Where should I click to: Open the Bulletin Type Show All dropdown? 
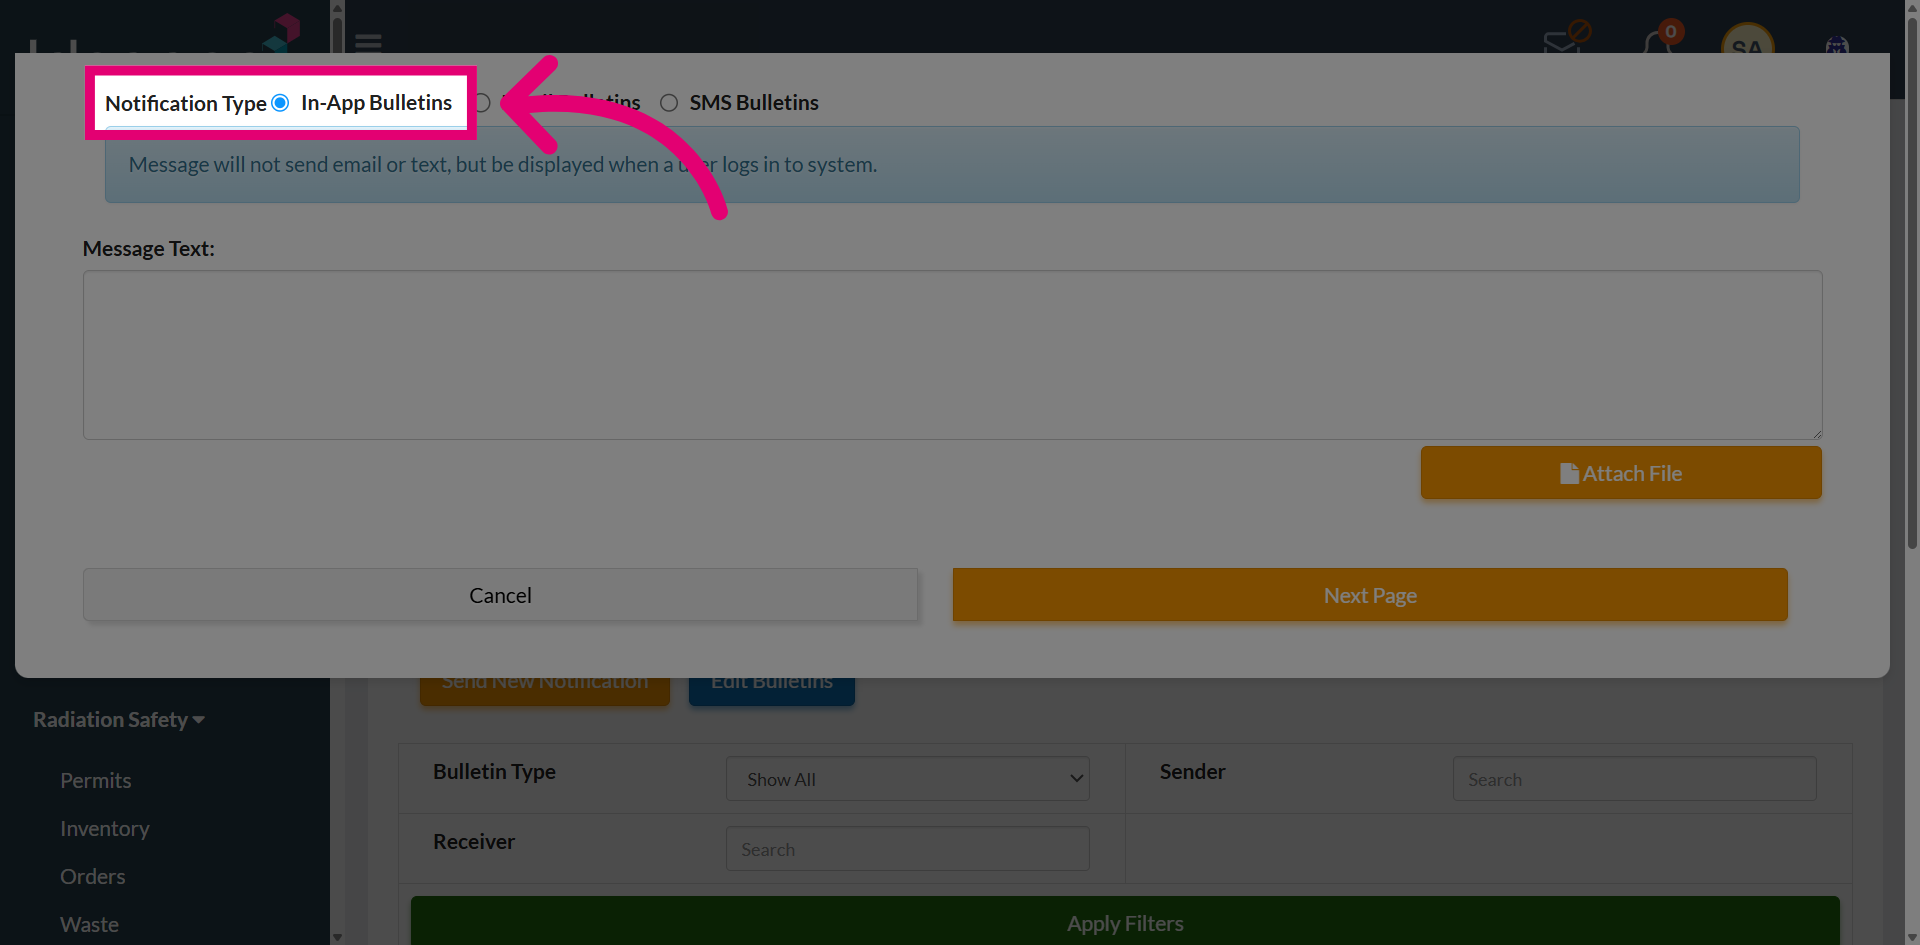[908, 779]
